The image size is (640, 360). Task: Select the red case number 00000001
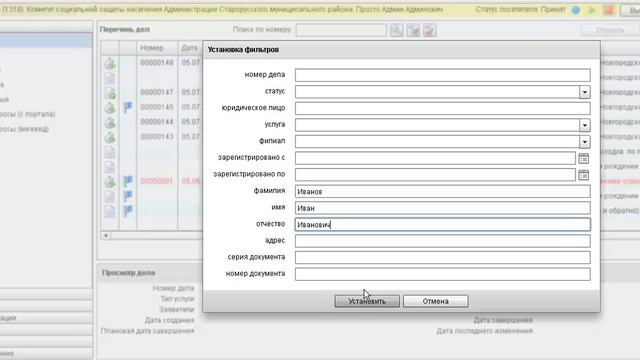pyautogui.click(x=157, y=181)
